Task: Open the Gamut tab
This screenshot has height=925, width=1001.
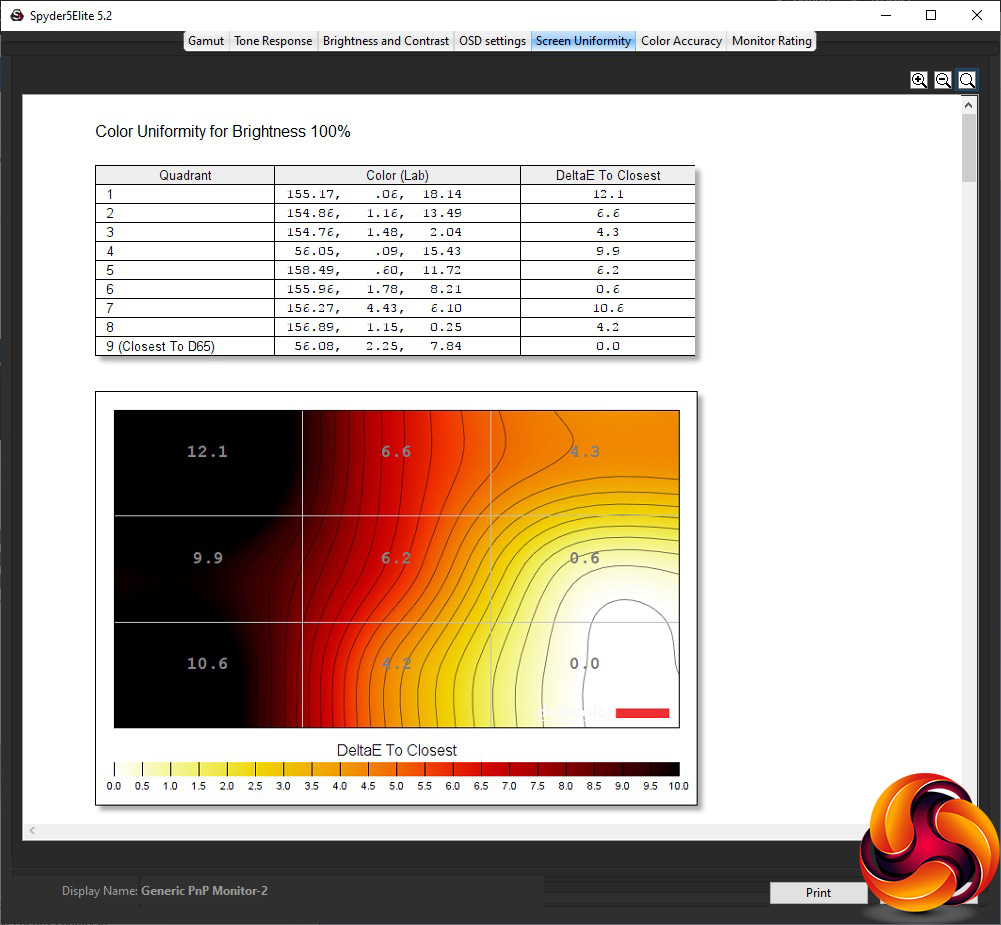Action: (206, 41)
